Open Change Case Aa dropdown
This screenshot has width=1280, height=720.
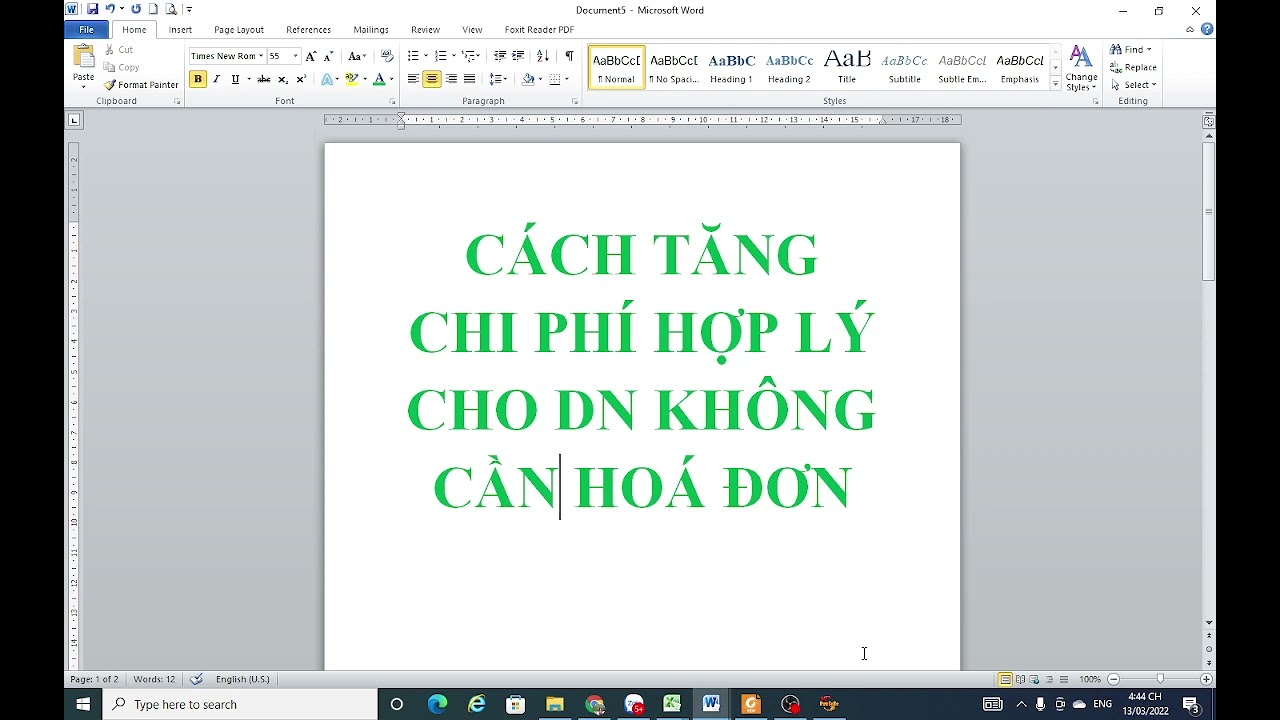point(357,56)
